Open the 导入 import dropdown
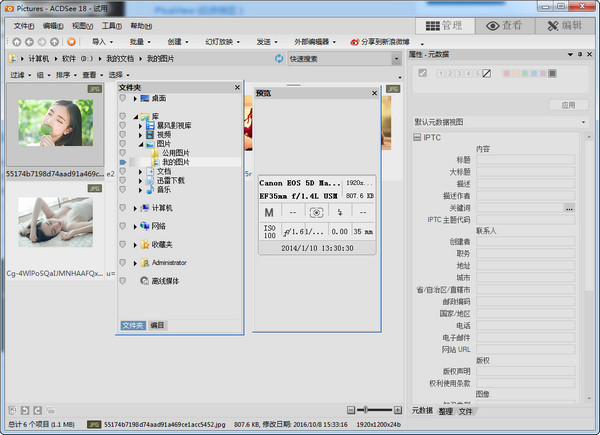This screenshot has height=435, width=600. [102, 42]
